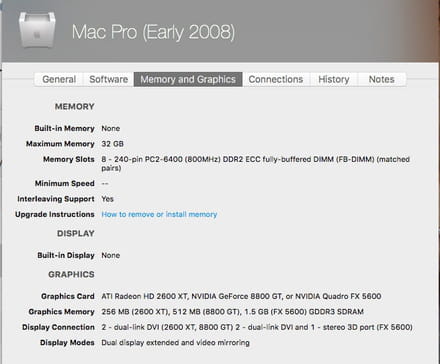Go to the Connections tab
This screenshot has height=364, width=440.
coord(276,79)
